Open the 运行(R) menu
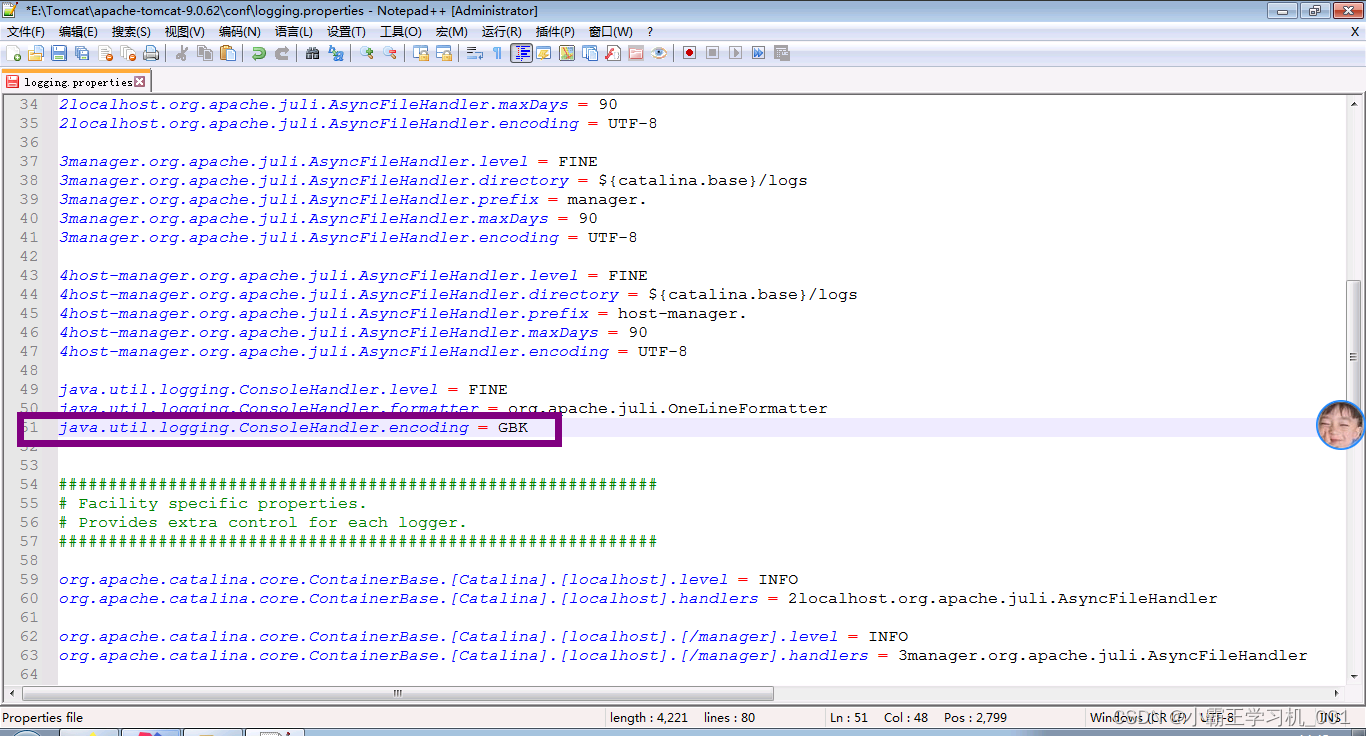This screenshot has height=736, width=1366. point(502,32)
